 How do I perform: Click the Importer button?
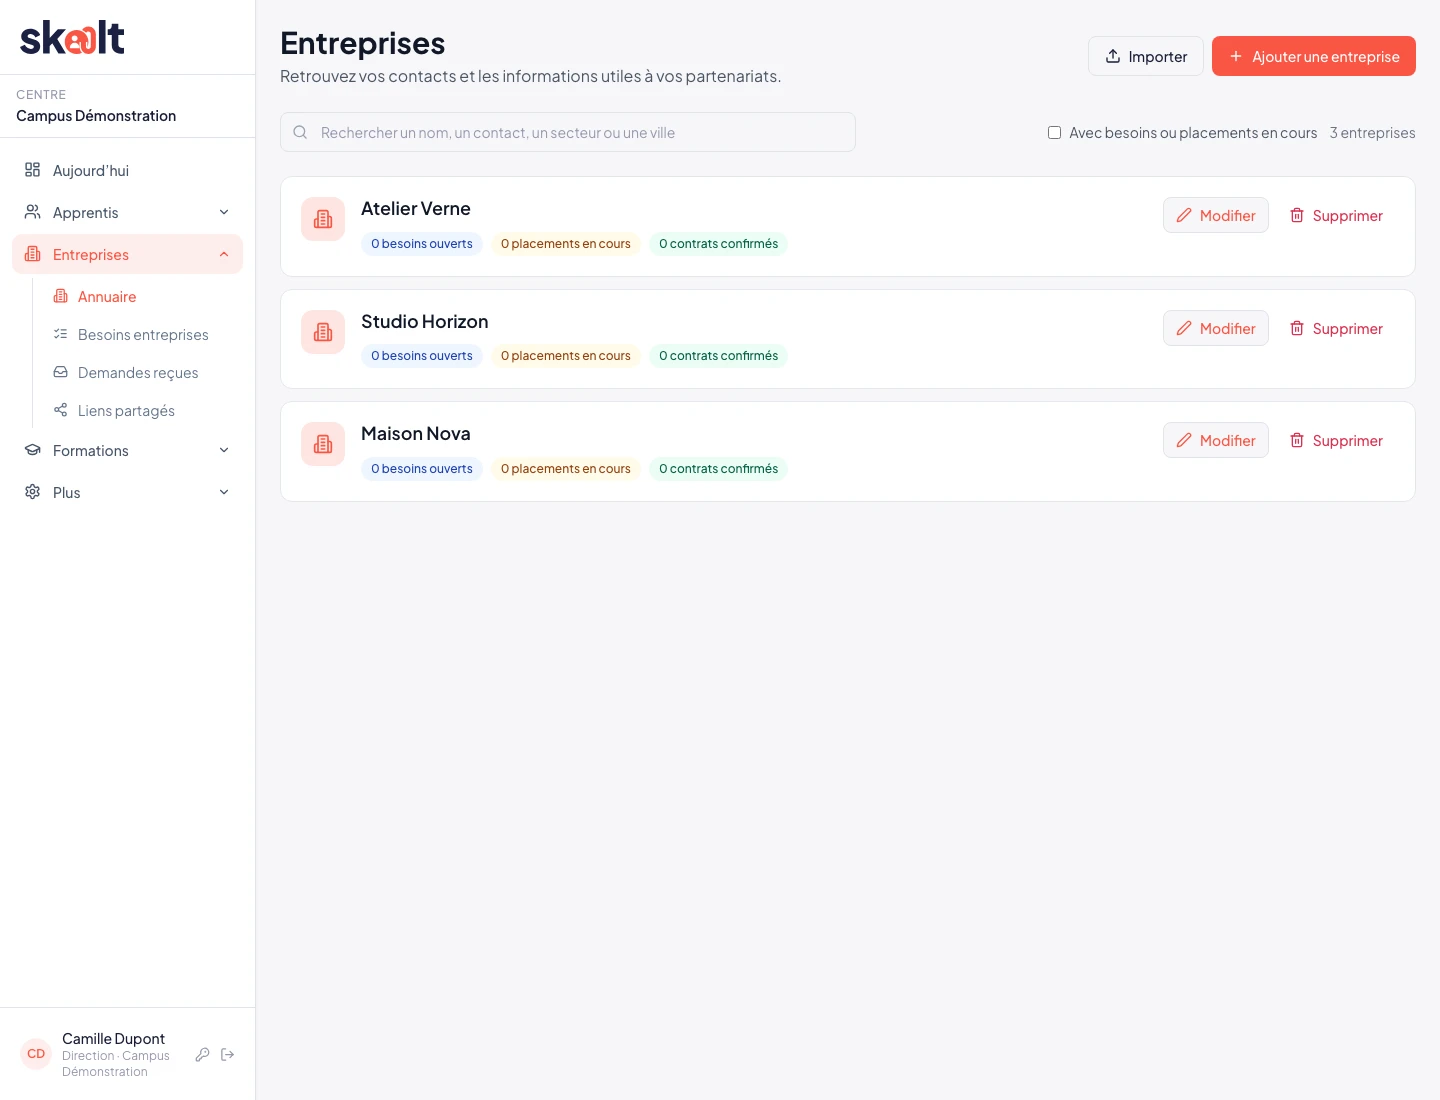(x=1146, y=56)
